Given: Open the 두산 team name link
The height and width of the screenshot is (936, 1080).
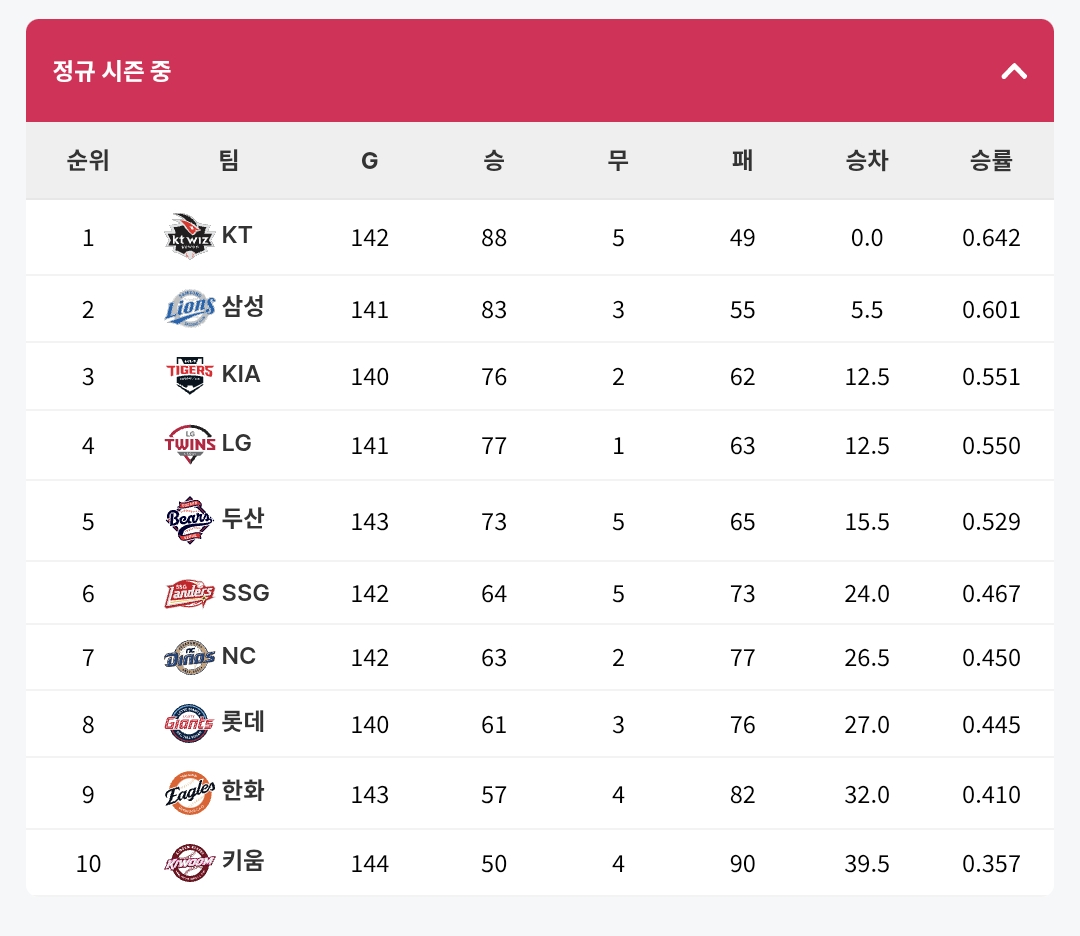Looking at the screenshot, I should pyautogui.click(x=243, y=518).
